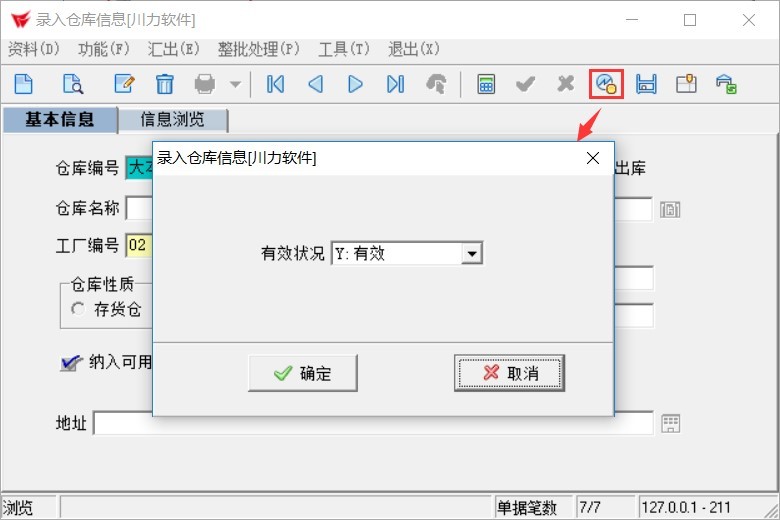Click the new document toolbar icon
The image size is (780, 520).
[23, 84]
